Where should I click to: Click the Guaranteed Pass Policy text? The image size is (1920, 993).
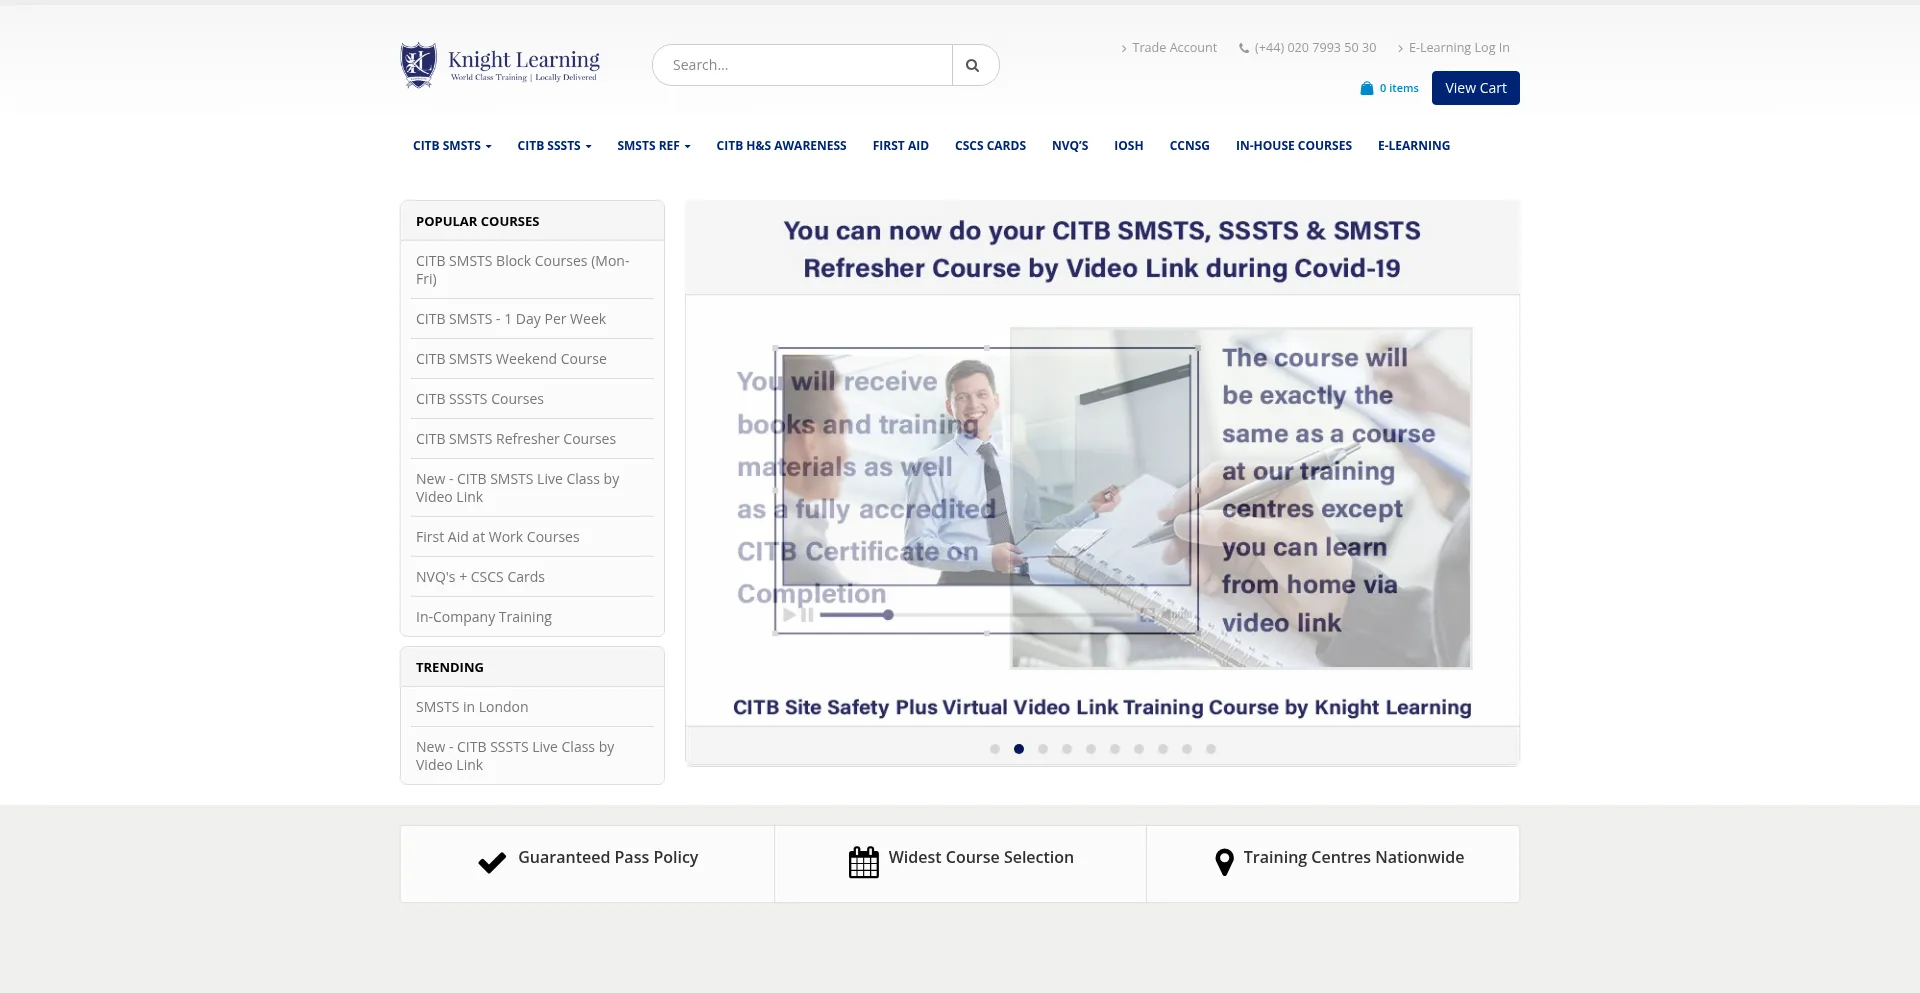608,858
